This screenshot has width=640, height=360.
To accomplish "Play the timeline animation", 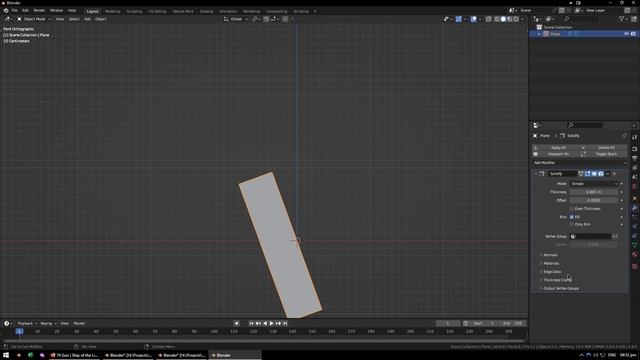I will coord(271,324).
